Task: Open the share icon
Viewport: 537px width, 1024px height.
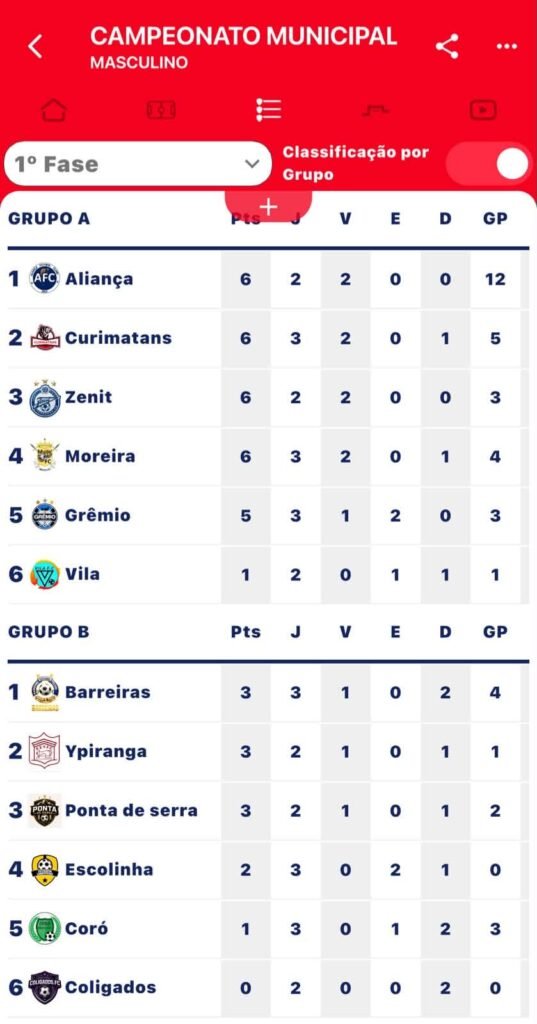Action: tap(447, 46)
